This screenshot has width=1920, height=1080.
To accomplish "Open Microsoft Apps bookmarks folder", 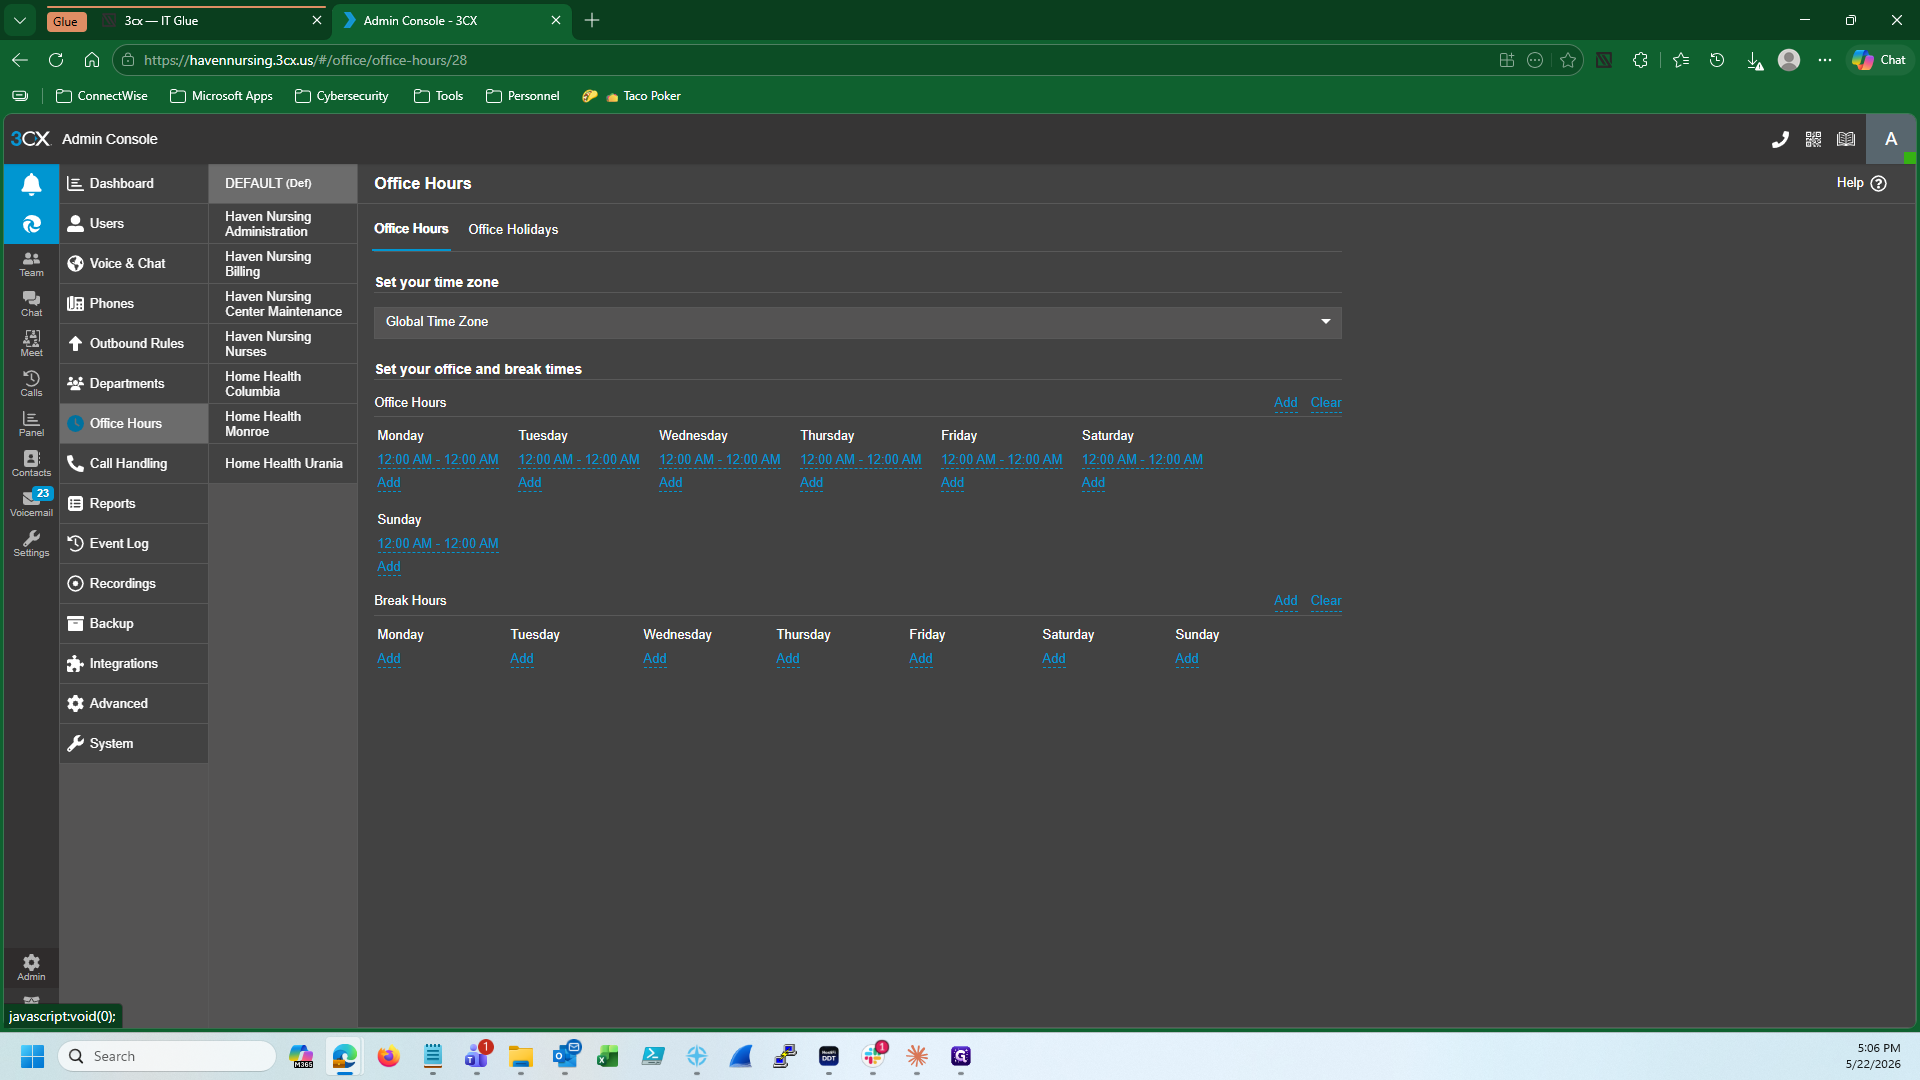I will click(221, 96).
